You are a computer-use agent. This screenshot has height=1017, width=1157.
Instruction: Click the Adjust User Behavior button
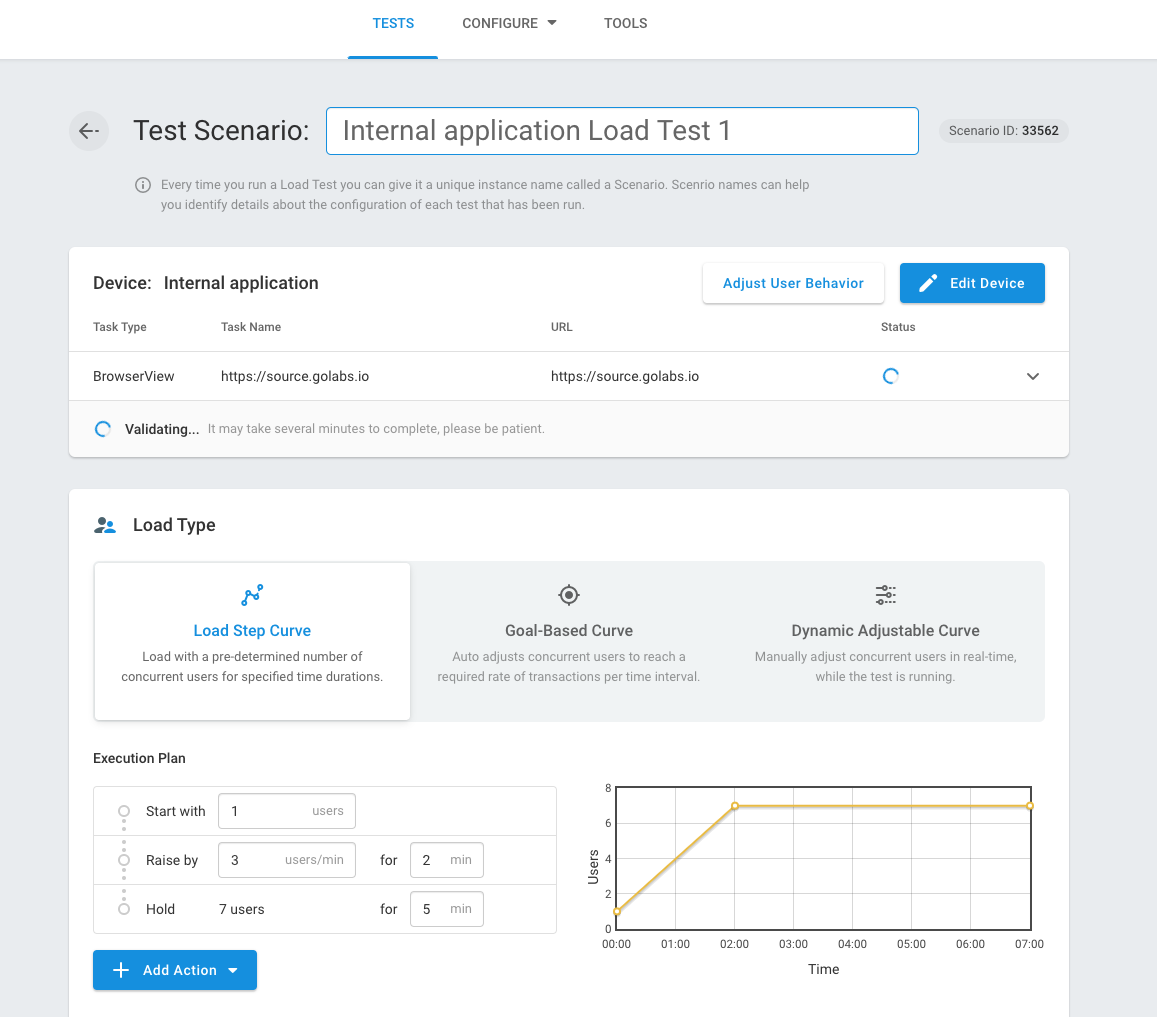pos(793,283)
